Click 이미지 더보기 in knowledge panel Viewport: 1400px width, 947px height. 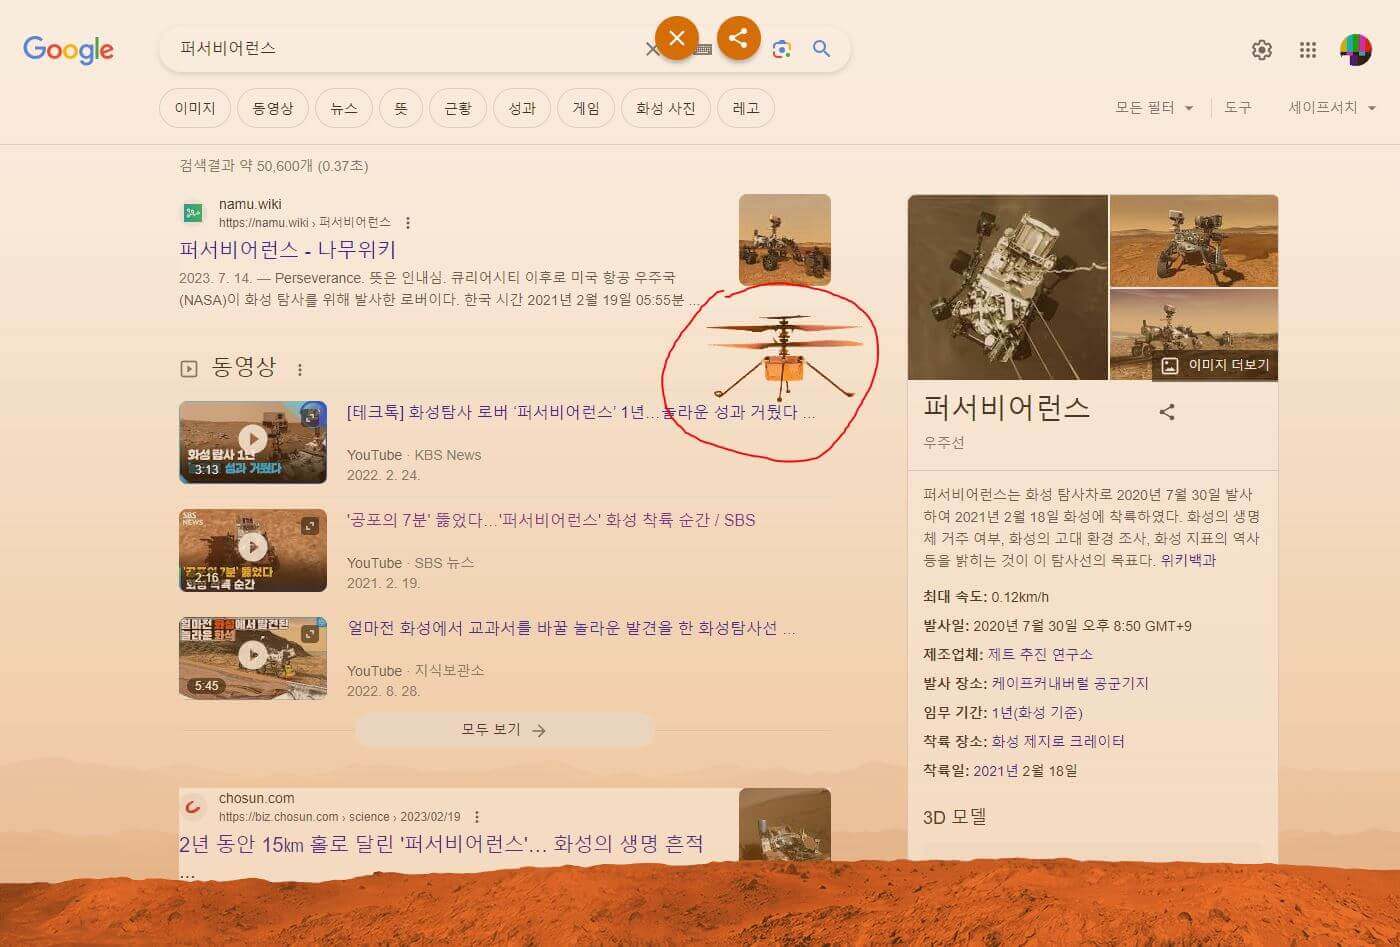pyautogui.click(x=1216, y=366)
